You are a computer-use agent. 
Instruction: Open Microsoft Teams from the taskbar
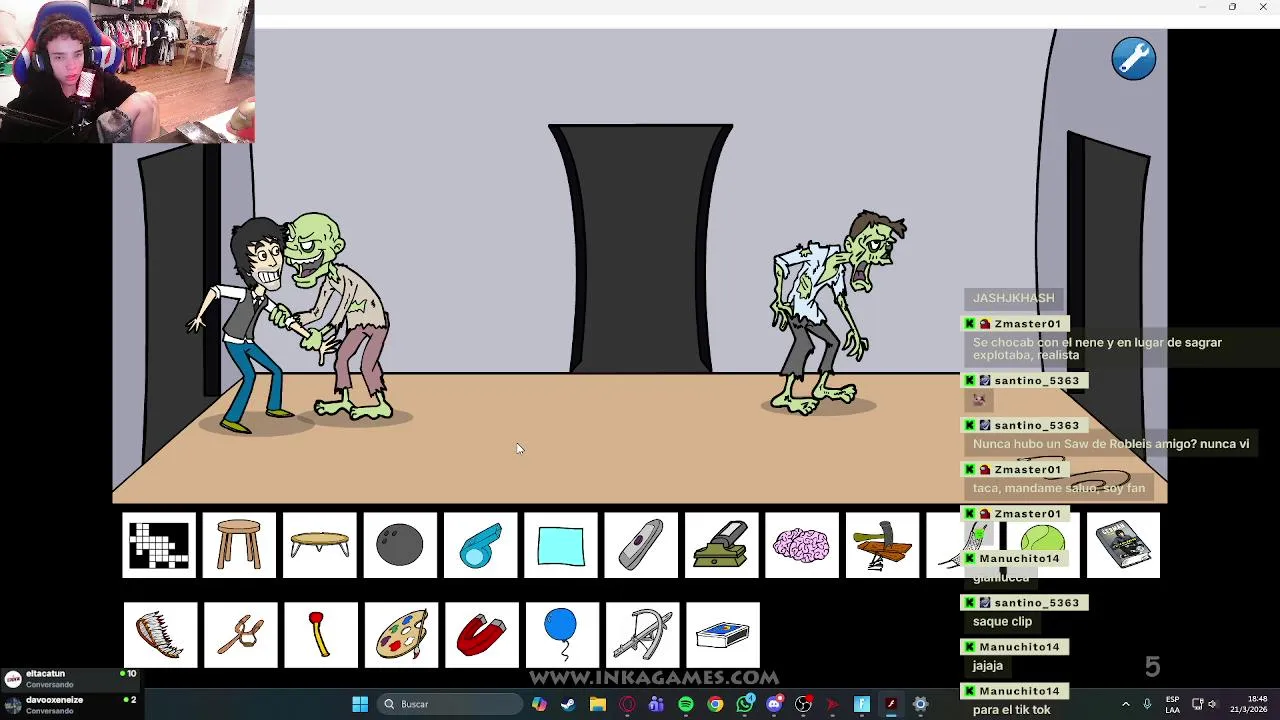656,704
